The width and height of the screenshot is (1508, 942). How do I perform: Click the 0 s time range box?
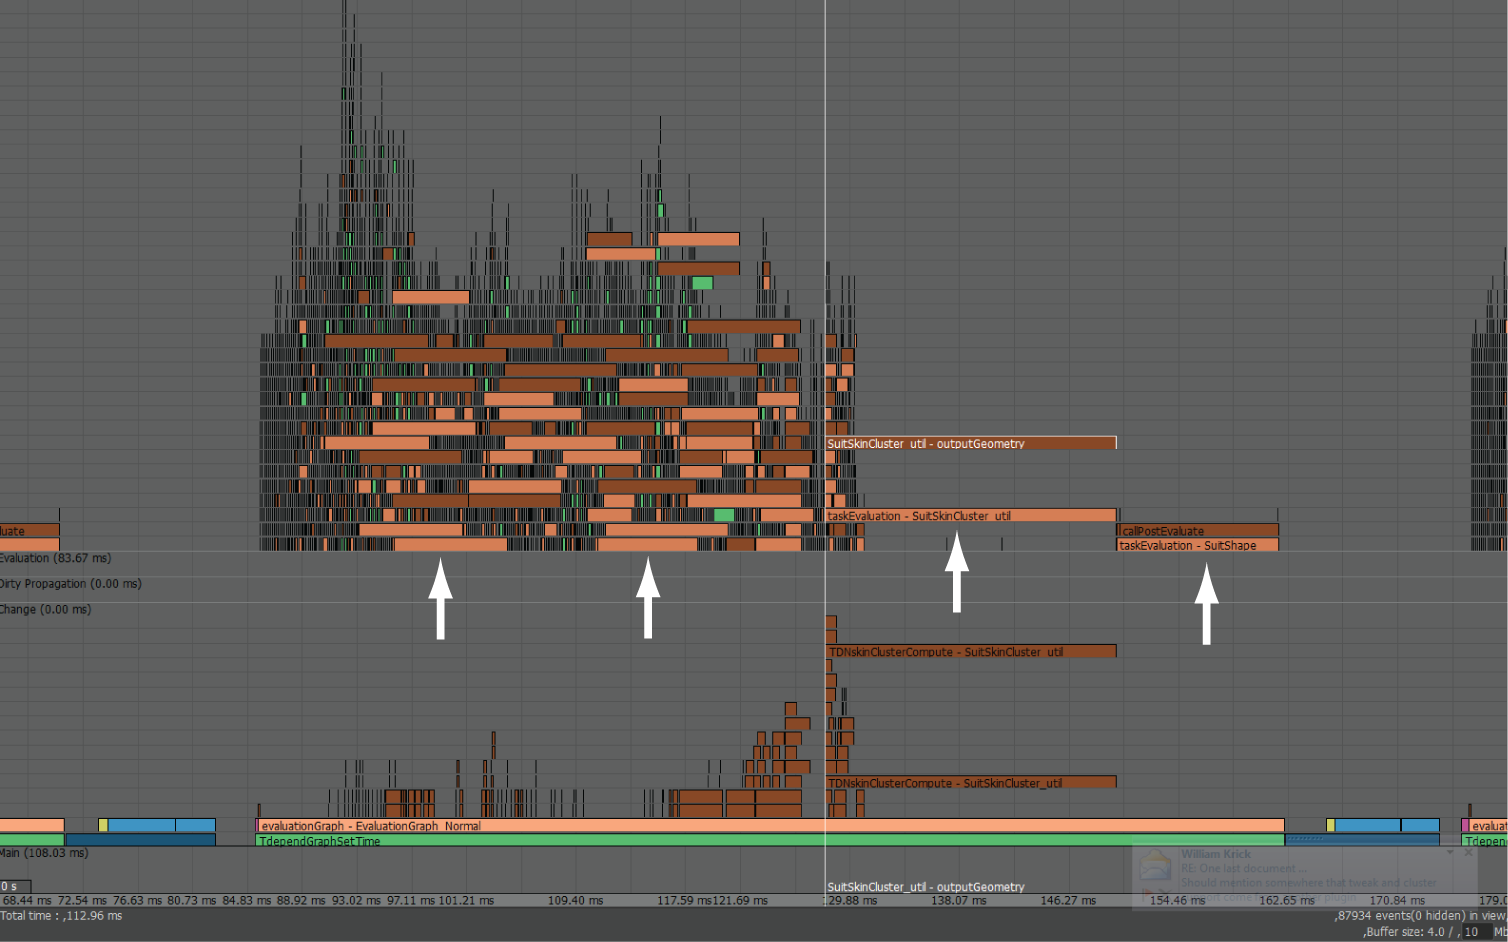[15, 886]
